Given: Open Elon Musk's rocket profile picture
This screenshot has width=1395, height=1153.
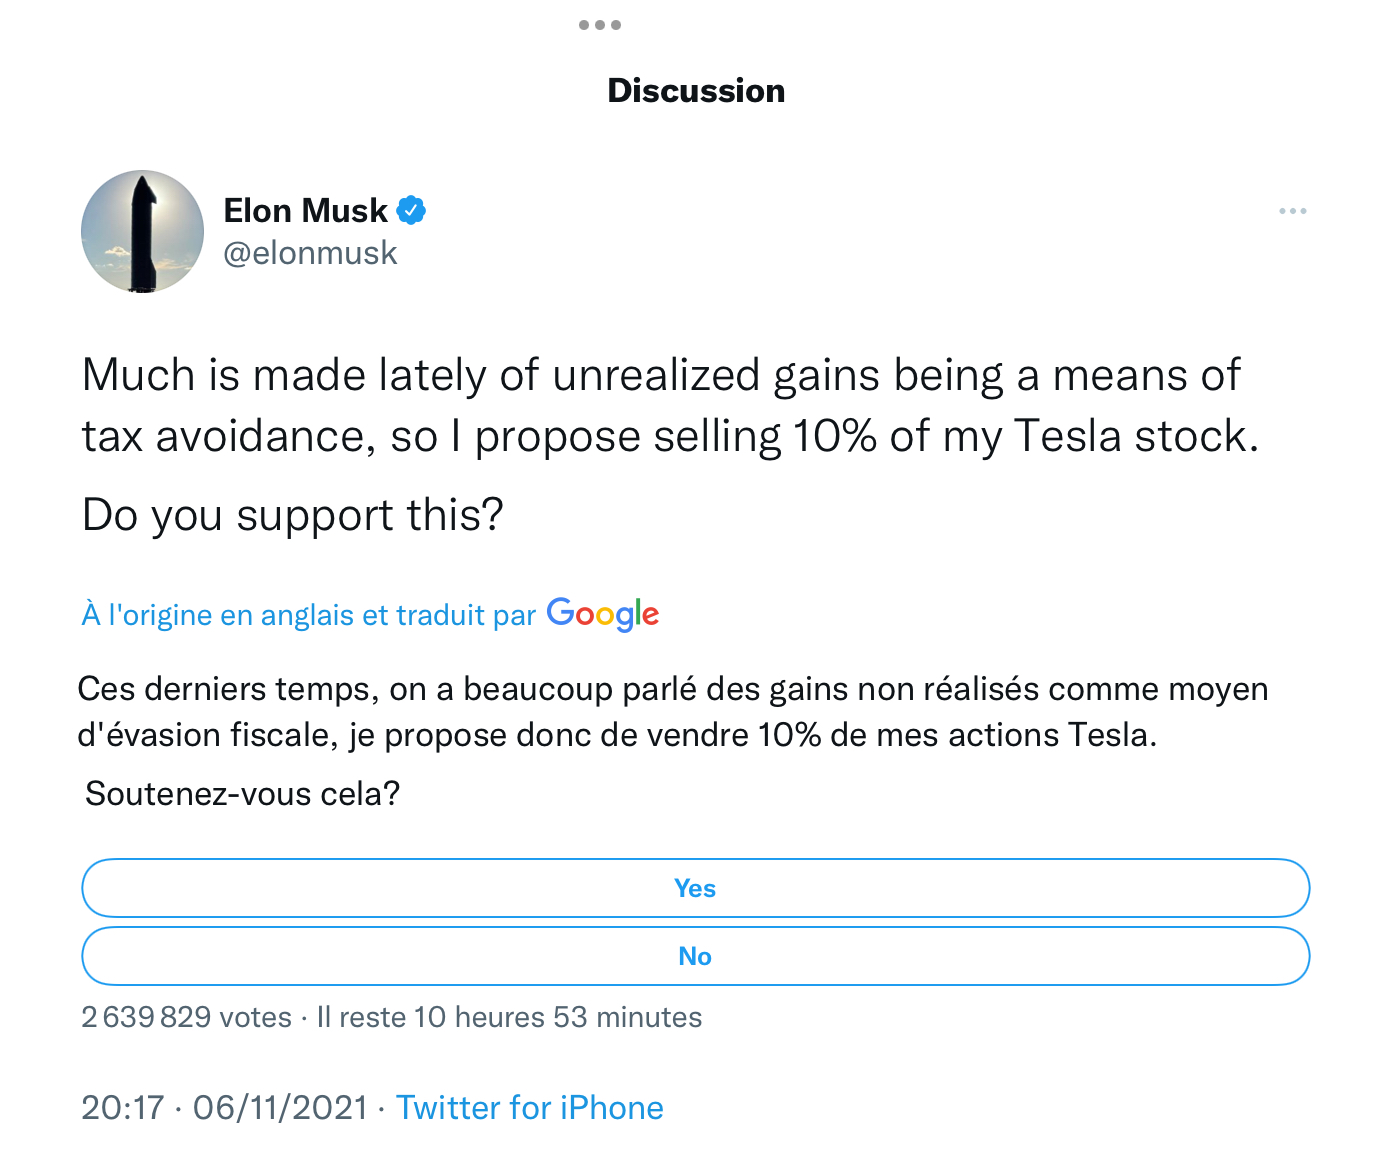Looking at the screenshot, I should tap(142, 232).
